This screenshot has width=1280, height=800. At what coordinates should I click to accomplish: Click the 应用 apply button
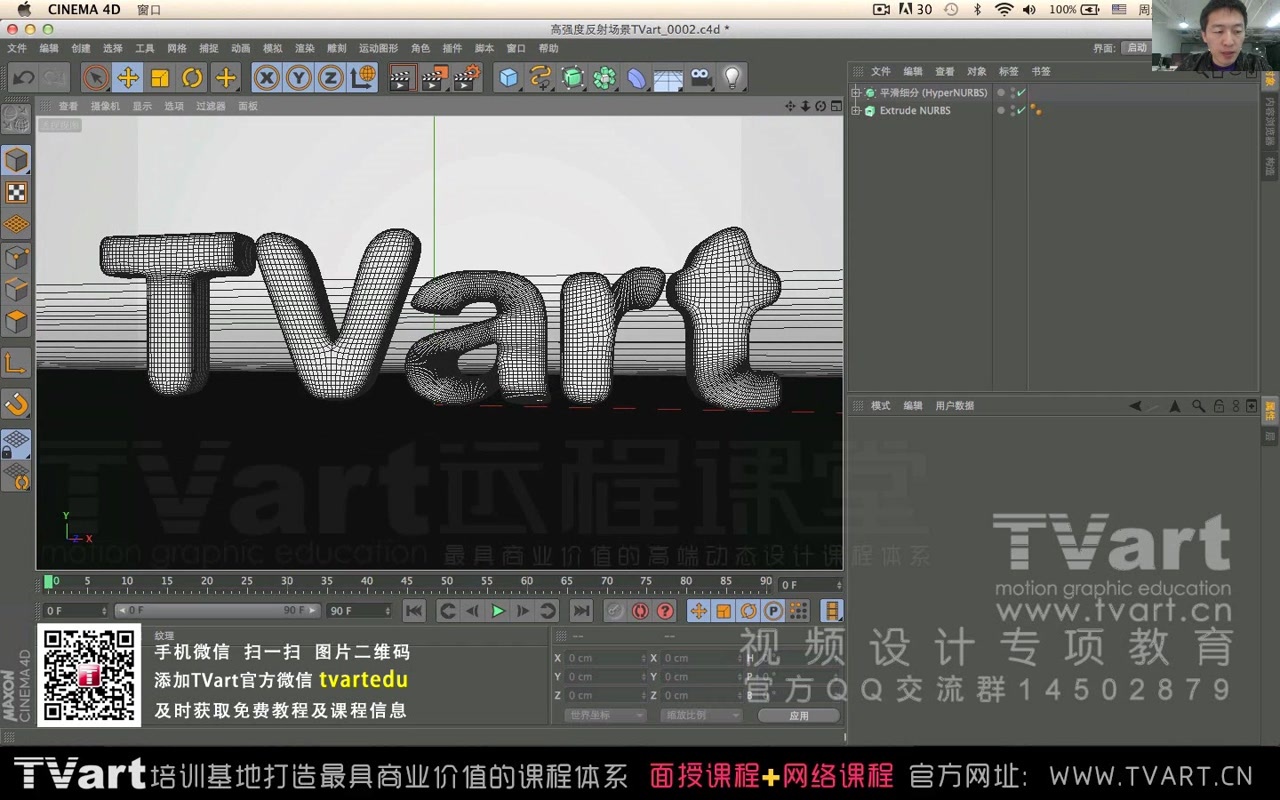tap(798, 716)
